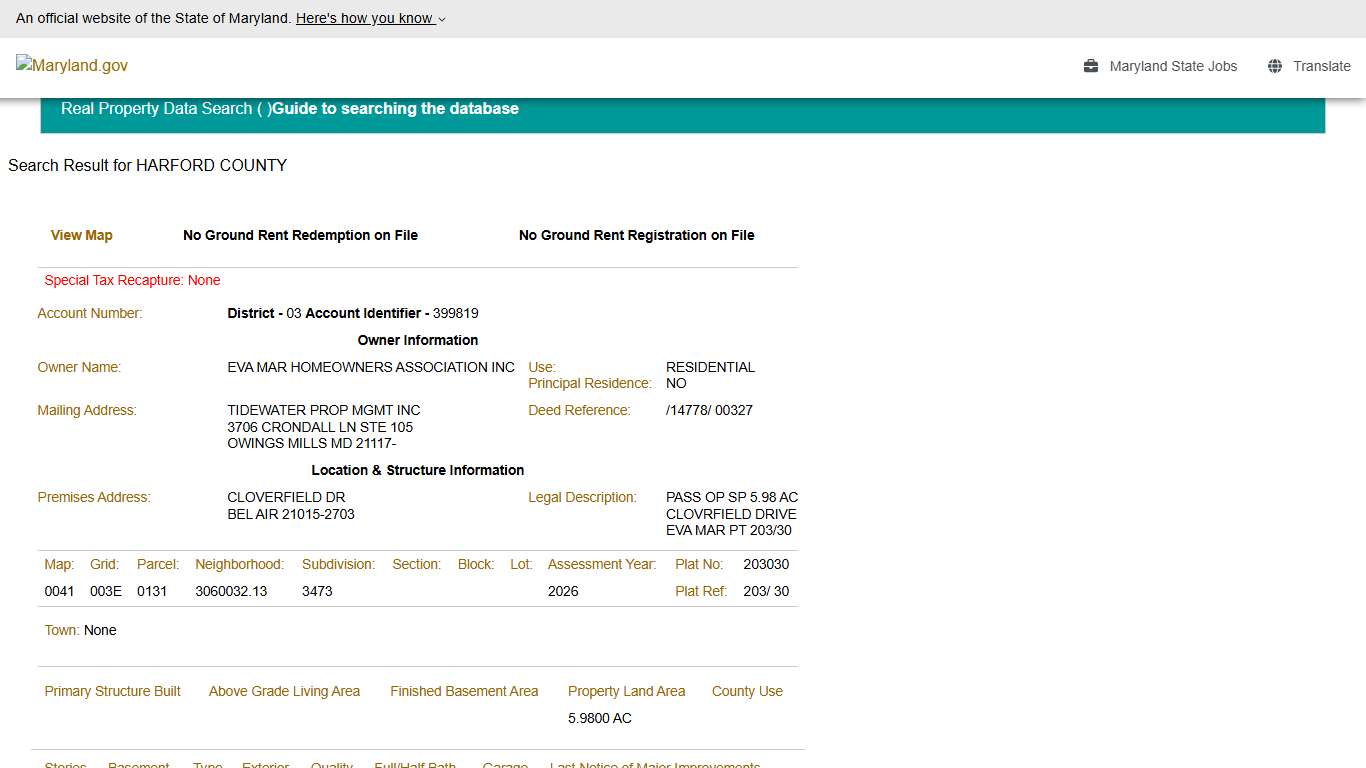Click the Search Result for HARFORD COUNTY heading
This screenshot has height=768, width=1366.
(147, 165)
